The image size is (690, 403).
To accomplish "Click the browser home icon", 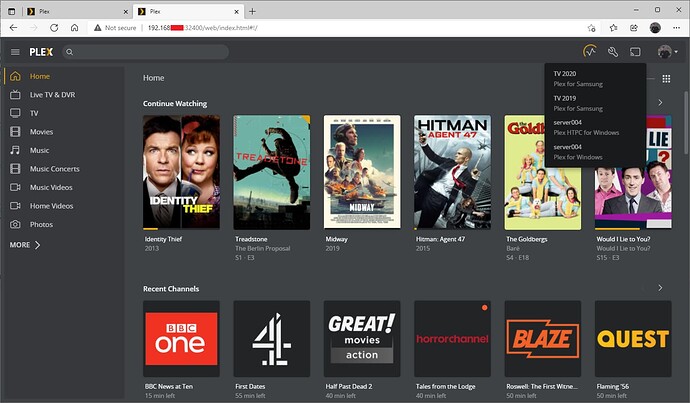I will tap(74, 28).
